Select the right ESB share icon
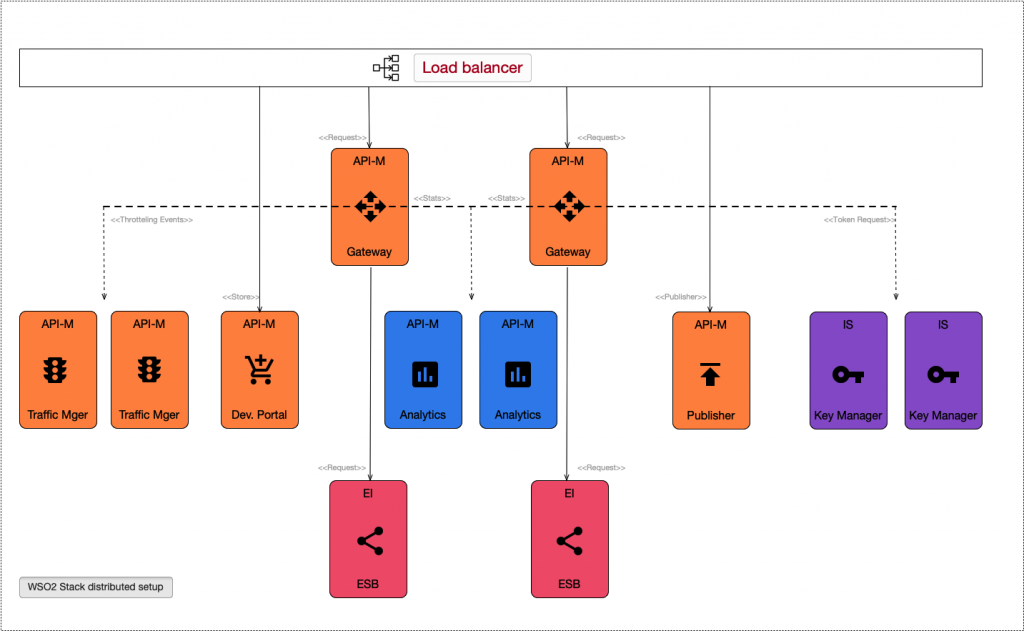Screen dimensions: 1024x631 (x=569, y=541)
